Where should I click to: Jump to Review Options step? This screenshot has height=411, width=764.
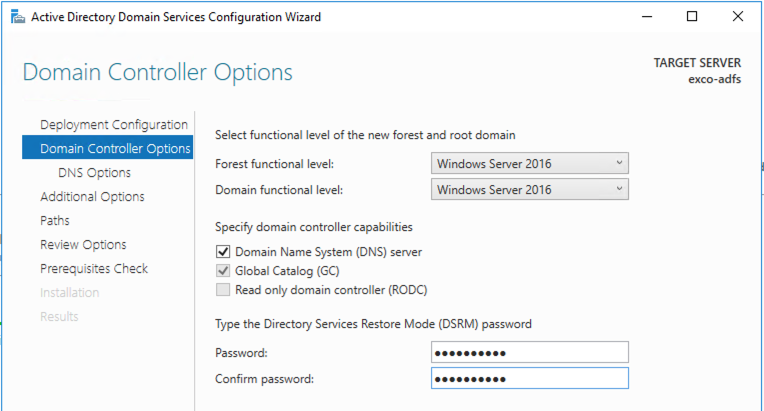tap(83, 245)
